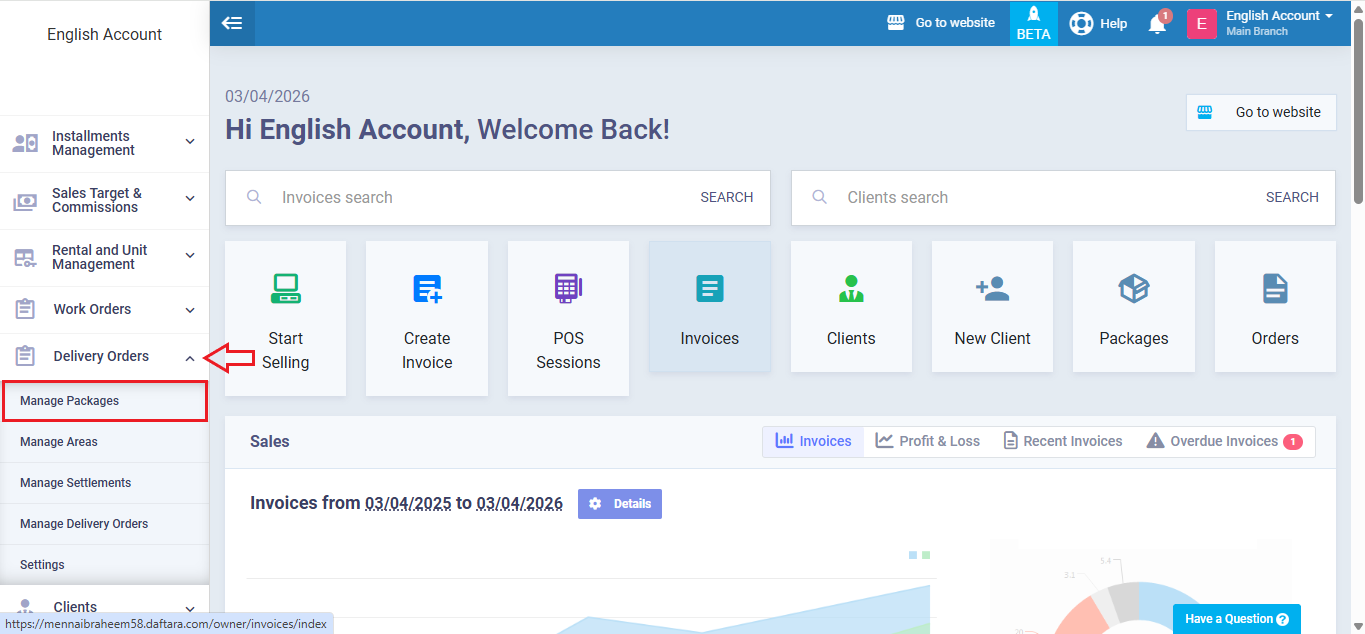
Task: Collapse sidebar with the back arrow icon
Action: tap(232, 23)
